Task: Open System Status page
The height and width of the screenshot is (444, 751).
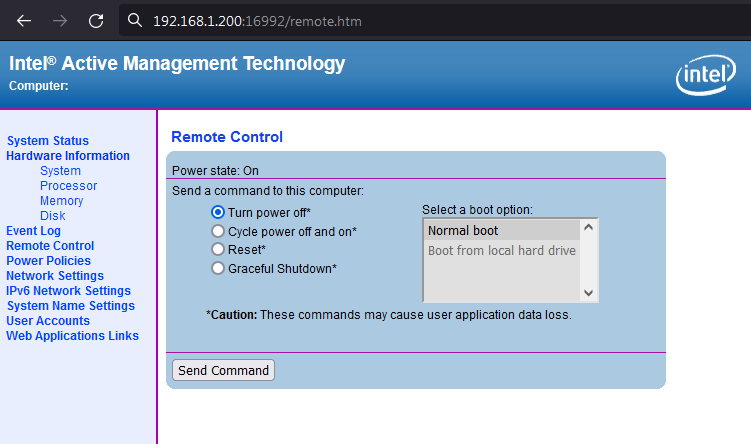Action: (x=47, y=141)
